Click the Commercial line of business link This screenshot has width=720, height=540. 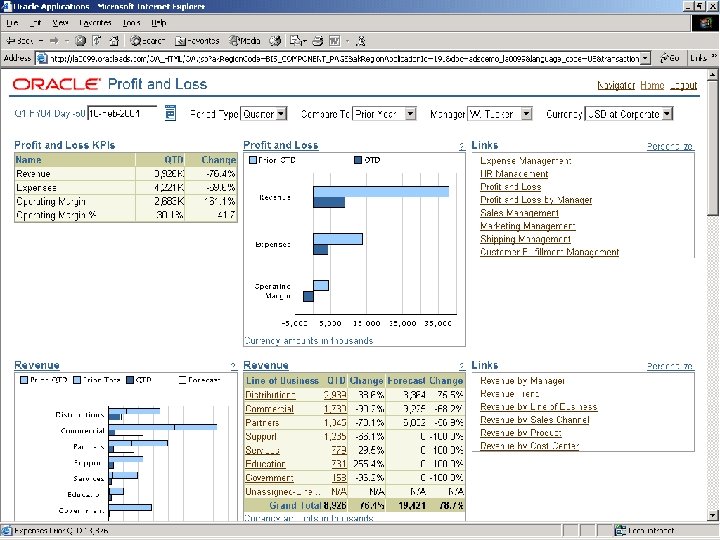269,409
